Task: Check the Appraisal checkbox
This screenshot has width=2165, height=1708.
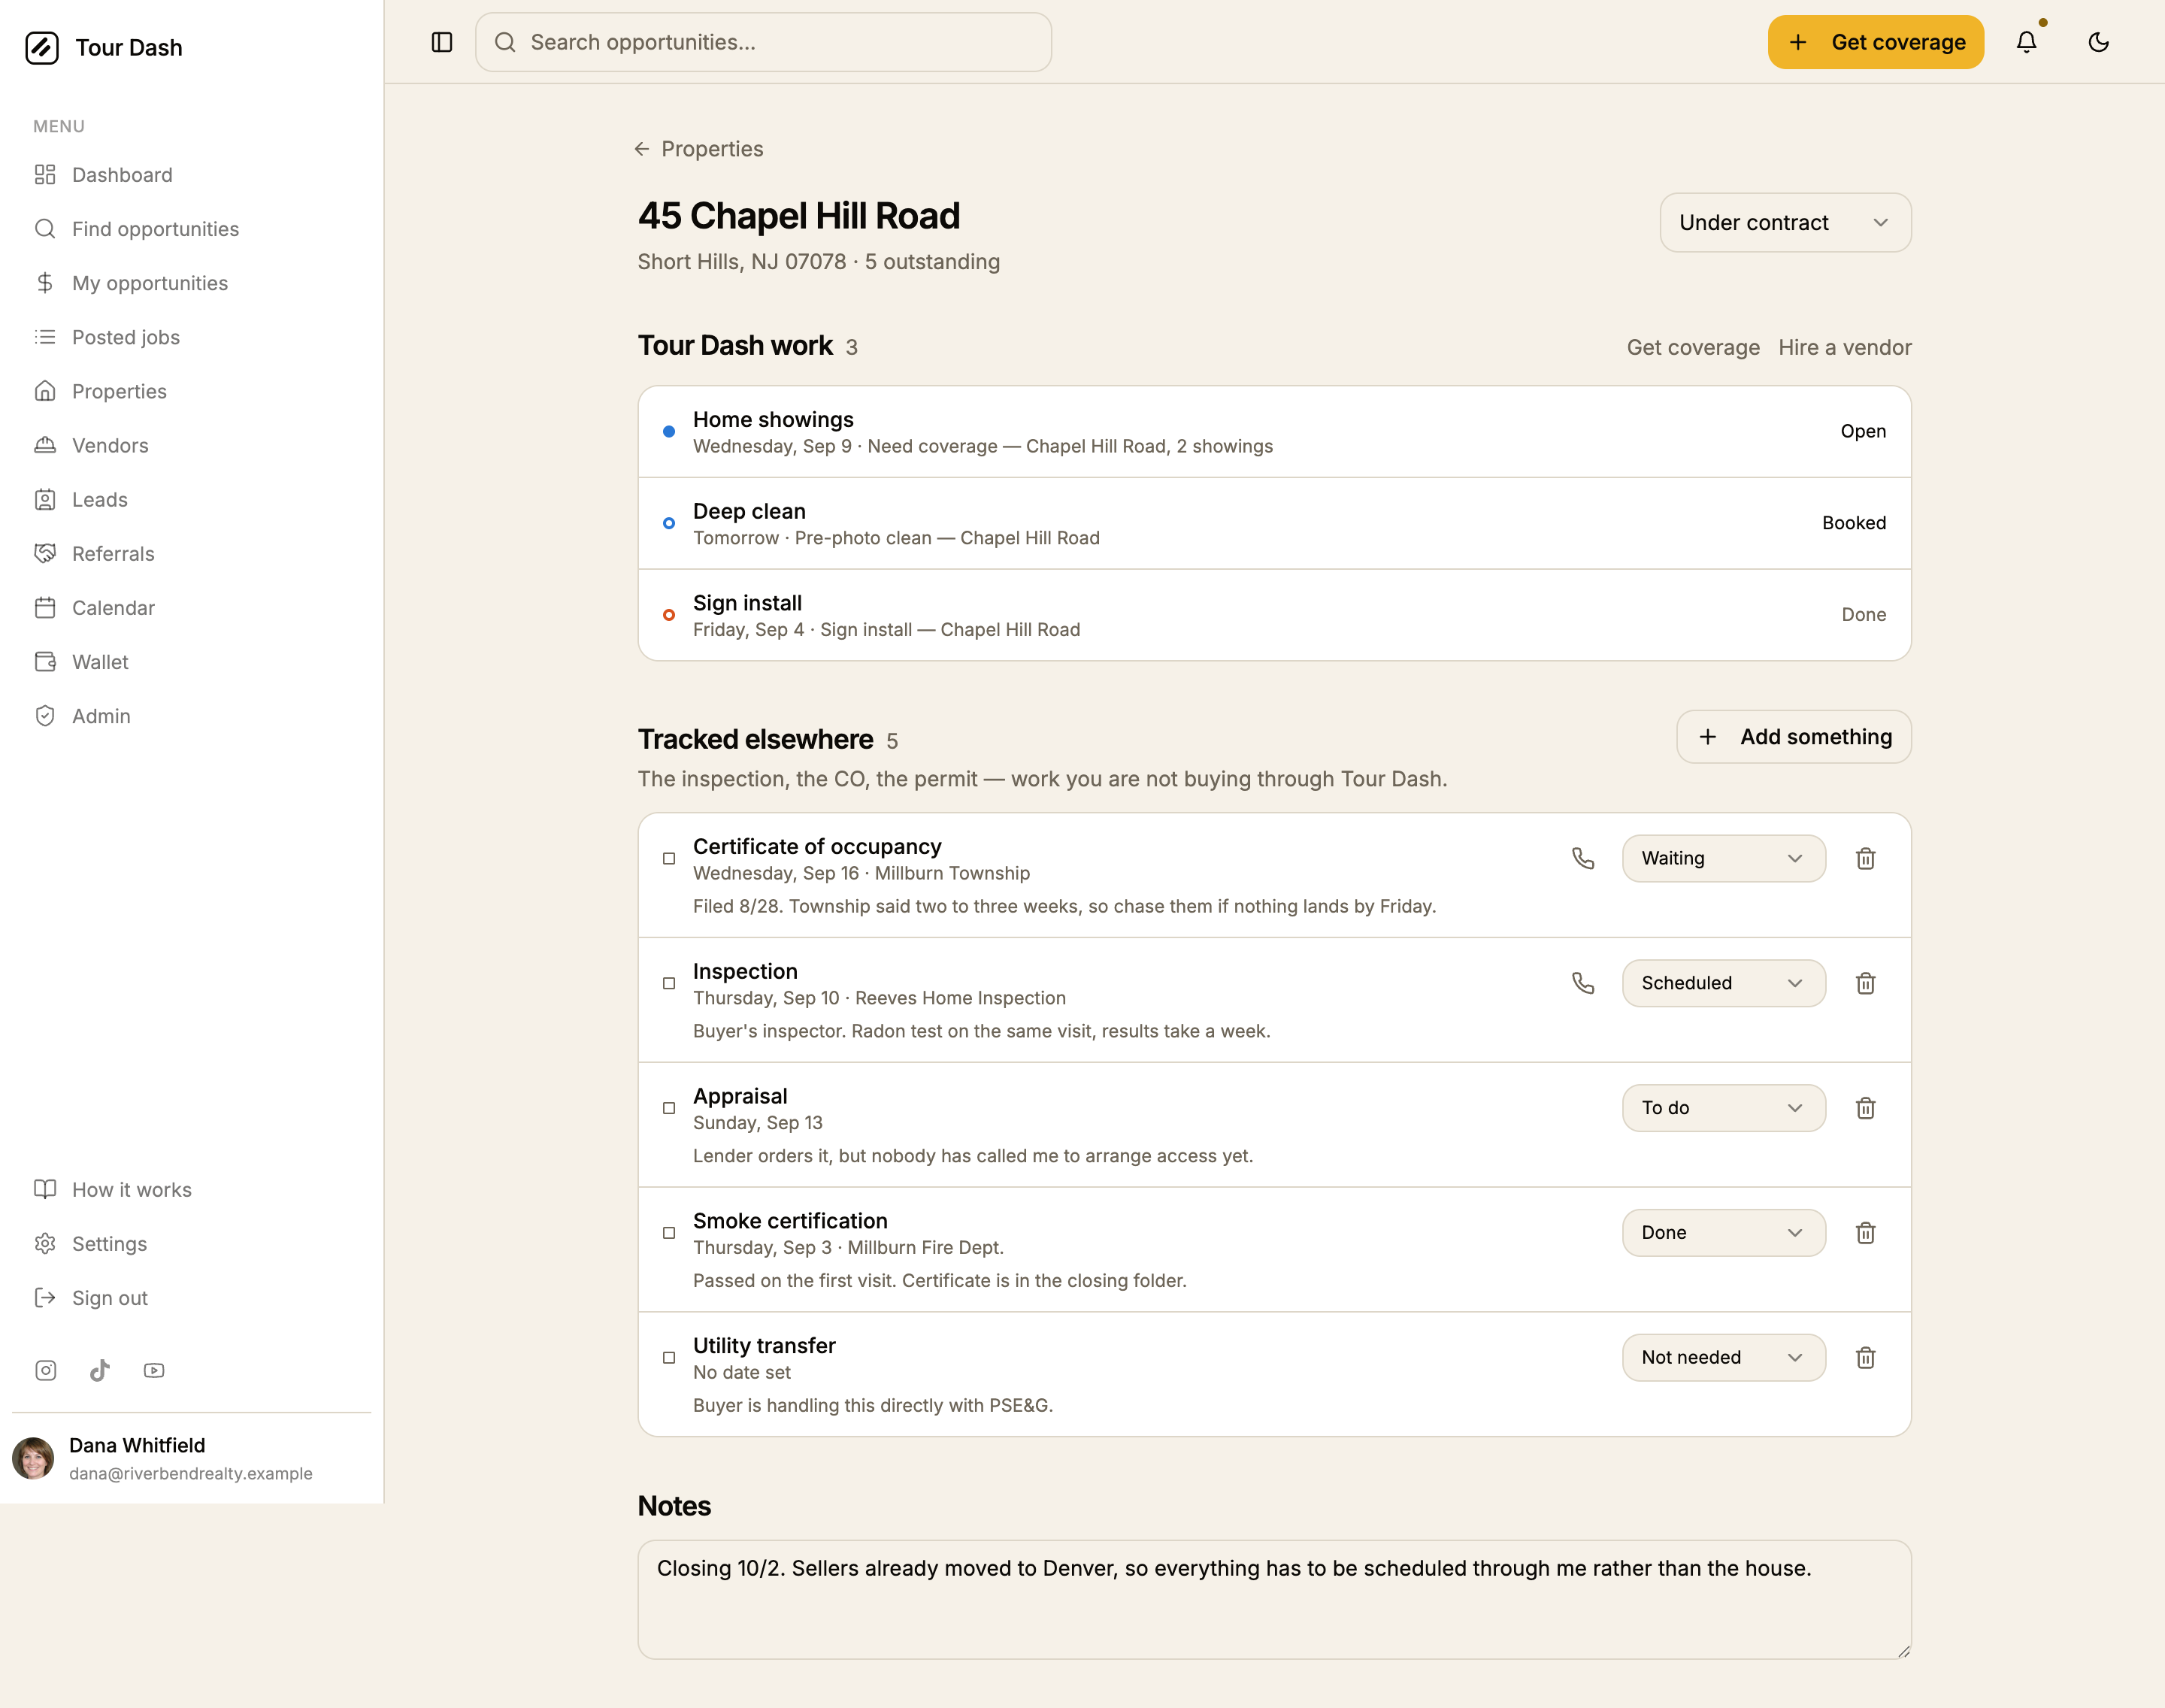Action: 669,1108
